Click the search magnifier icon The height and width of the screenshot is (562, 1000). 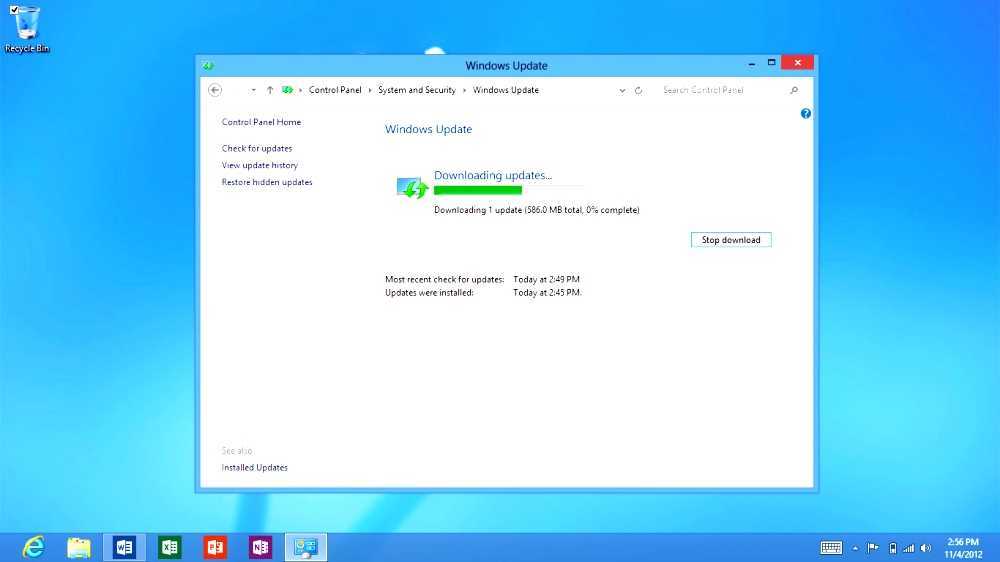tap(794, 90)
